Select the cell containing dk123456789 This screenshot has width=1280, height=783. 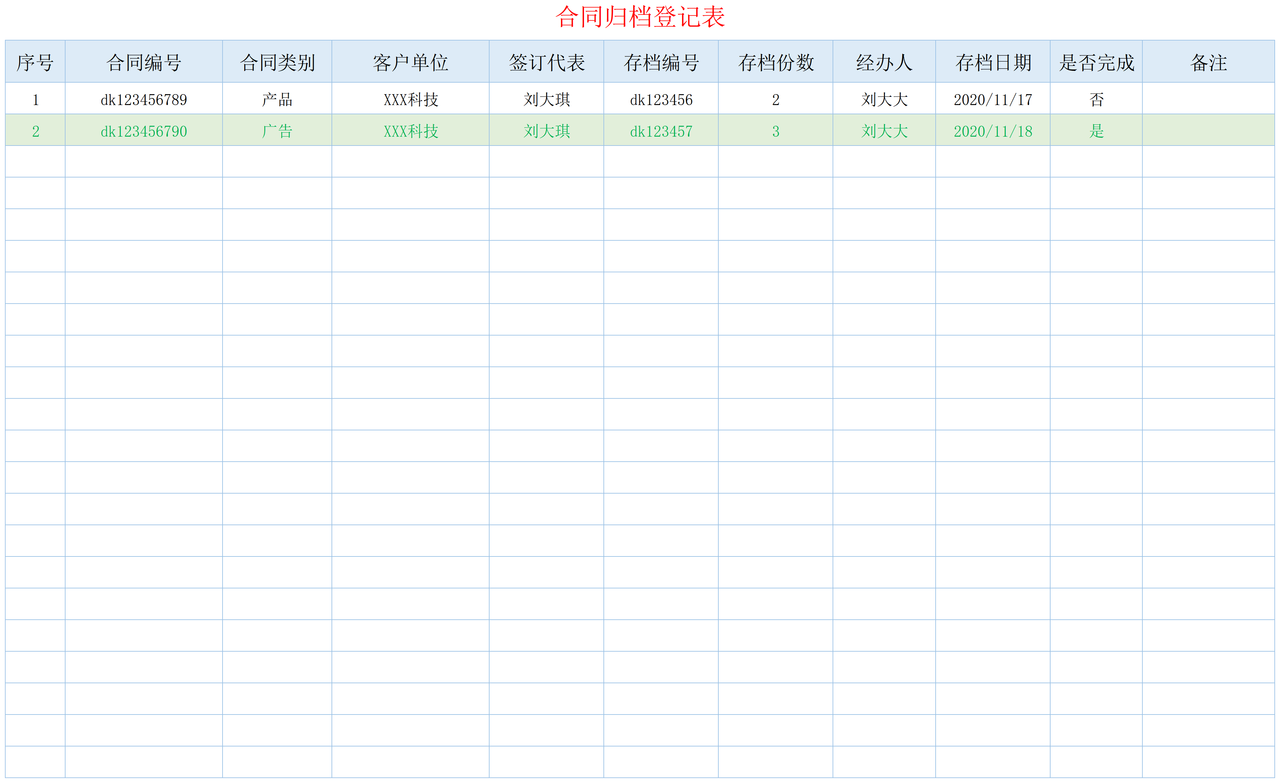(x=143, y=99)
